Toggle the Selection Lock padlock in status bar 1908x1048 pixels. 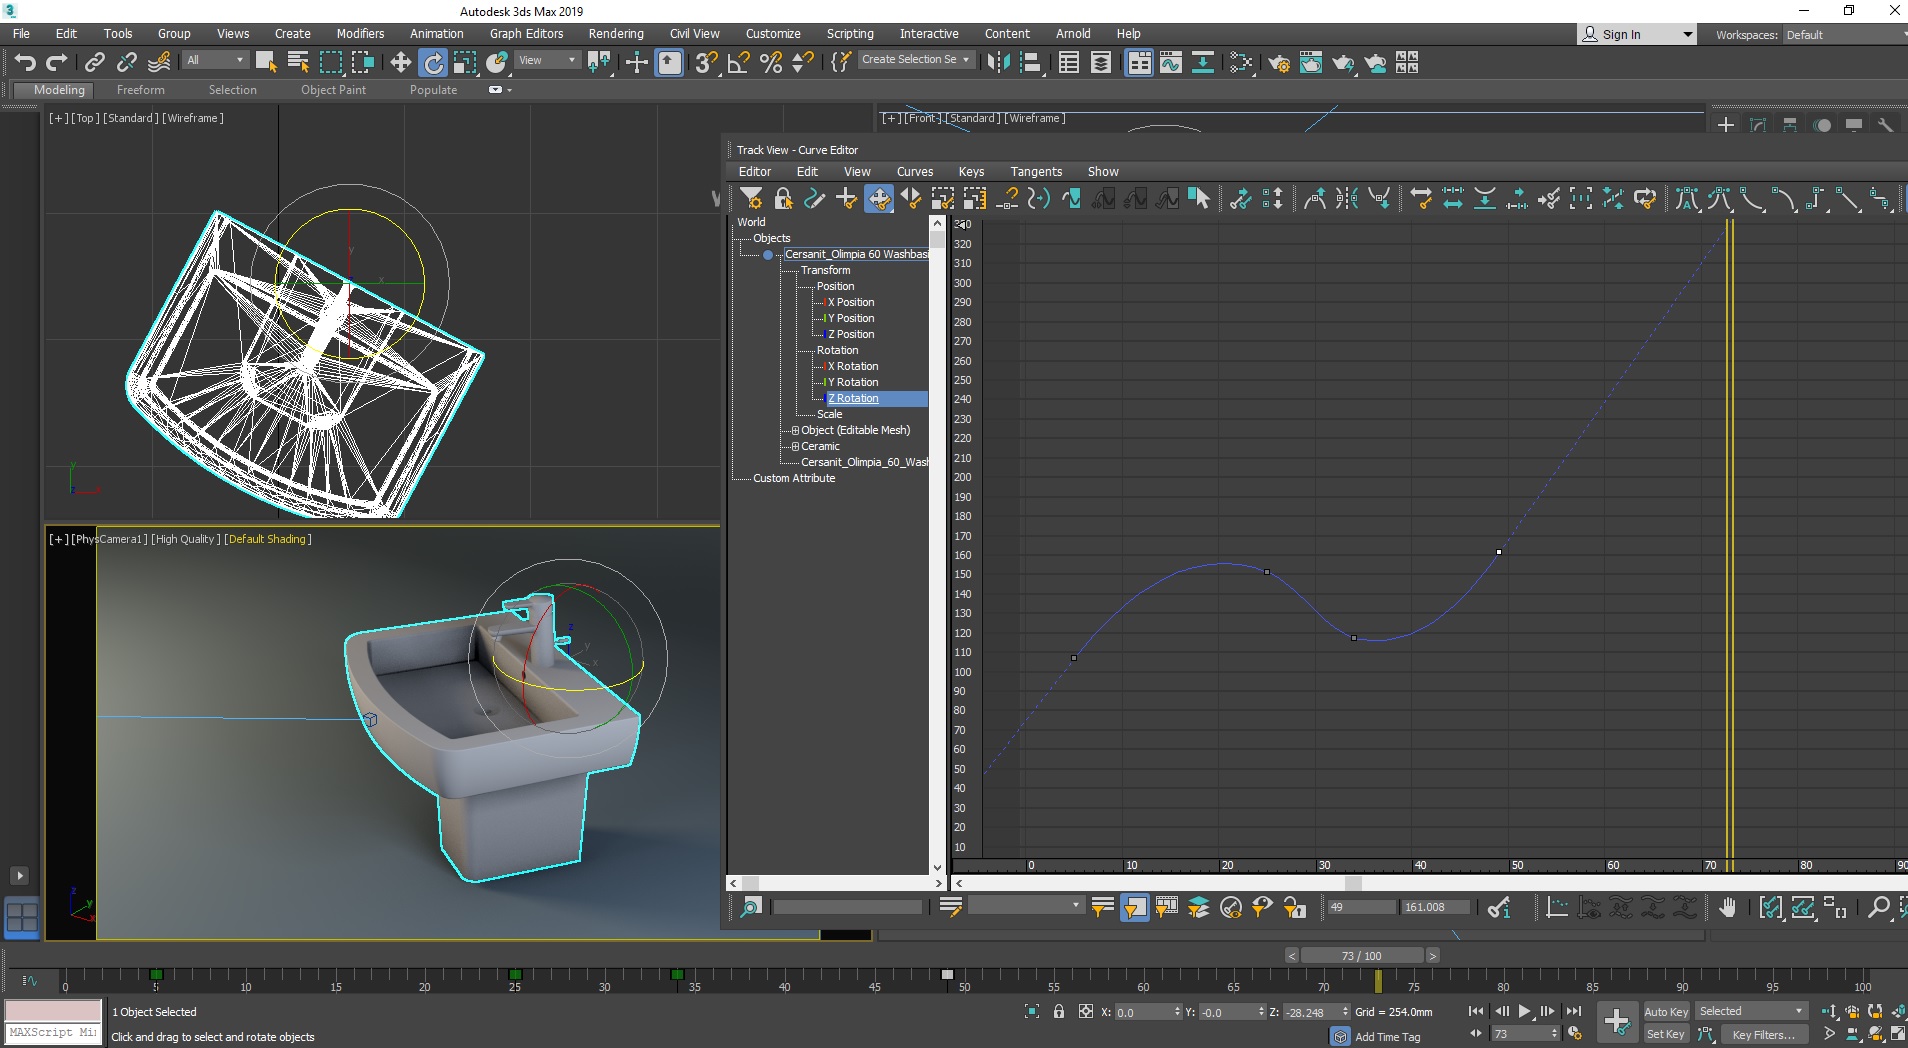(x=1059, y=1012)
